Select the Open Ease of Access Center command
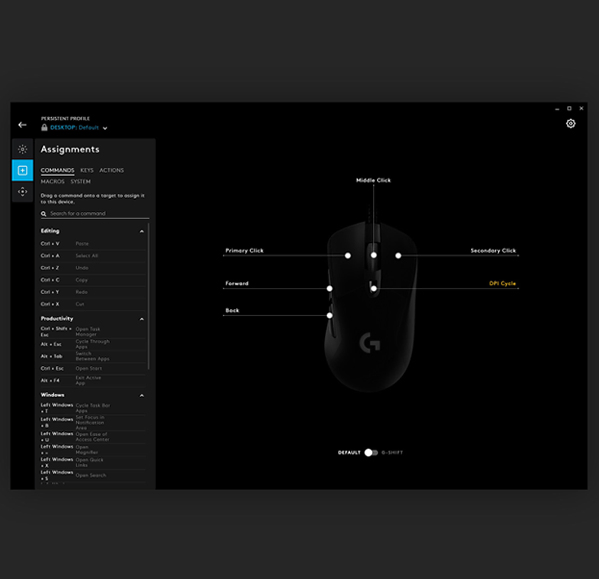The height and width of the screenshot is (579, 599). click(93, 437)
